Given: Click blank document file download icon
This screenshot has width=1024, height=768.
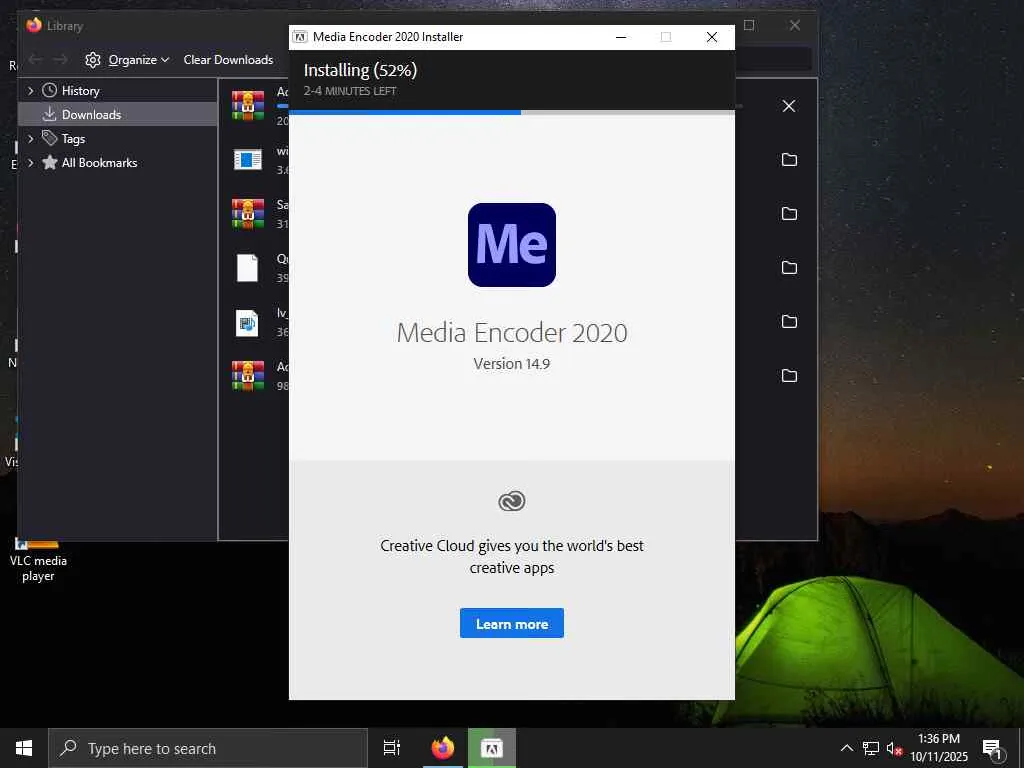Looking at the screenshot, I should pyautogui.click(x=248, y=268).
